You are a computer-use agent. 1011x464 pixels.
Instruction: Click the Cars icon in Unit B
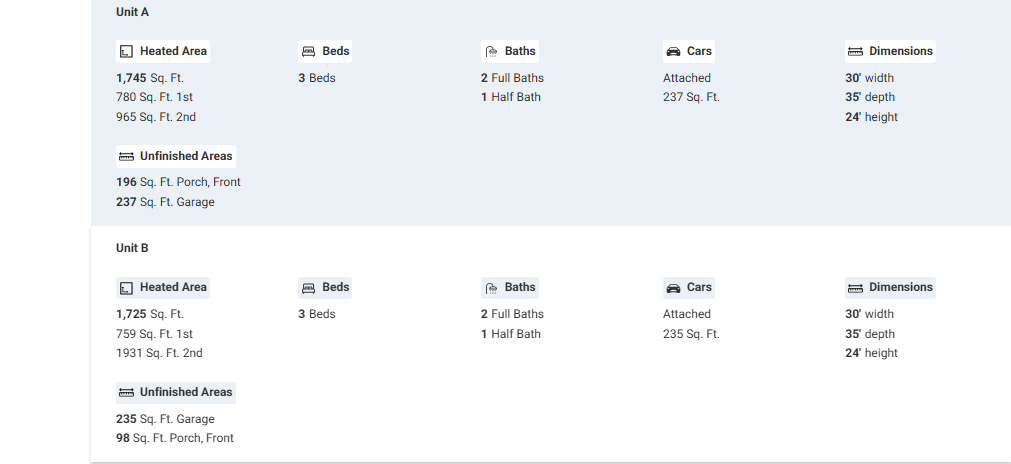[673, 288]
